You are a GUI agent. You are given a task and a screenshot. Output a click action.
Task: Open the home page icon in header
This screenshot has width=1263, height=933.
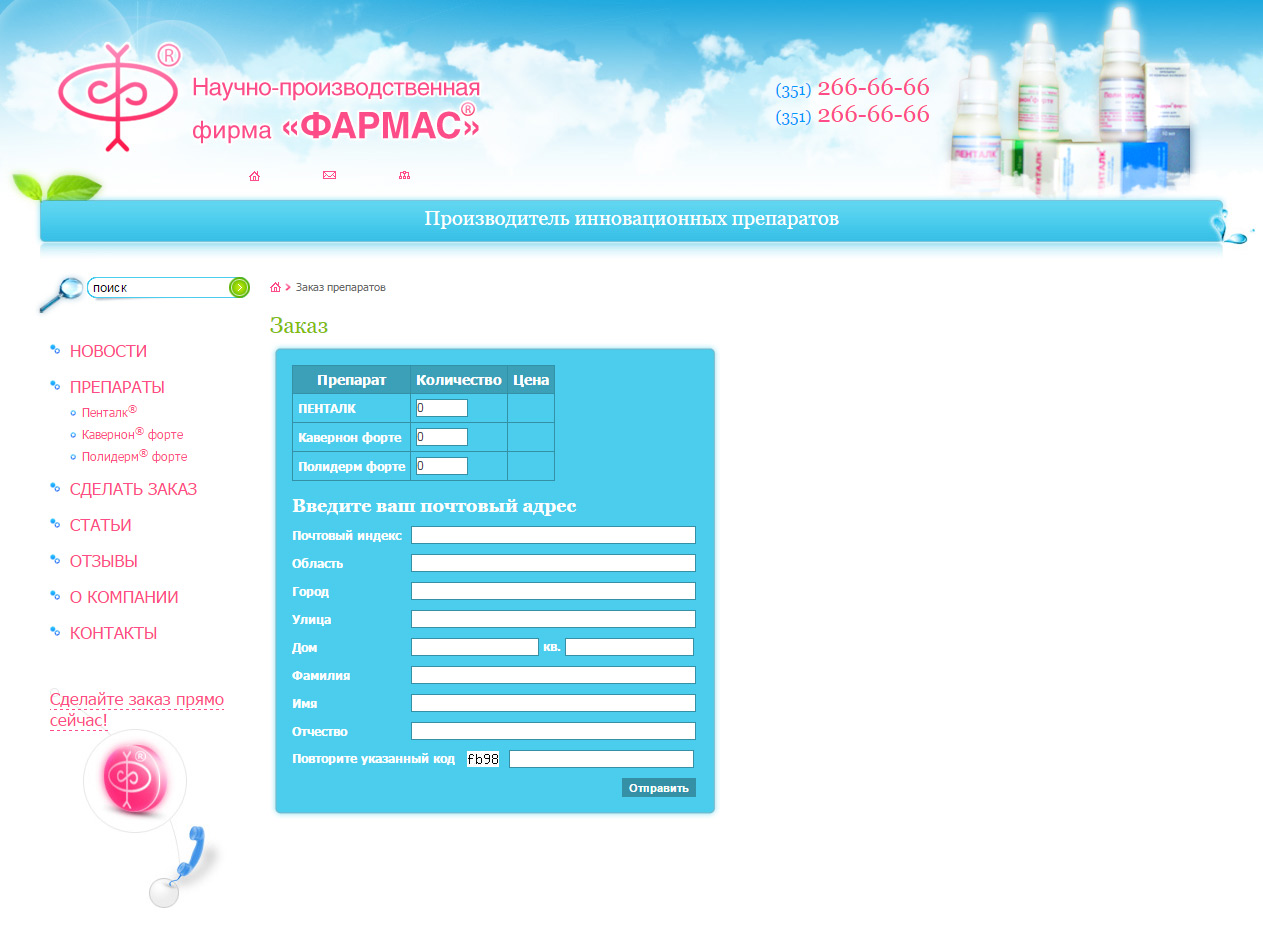click(x=254, y=176)
